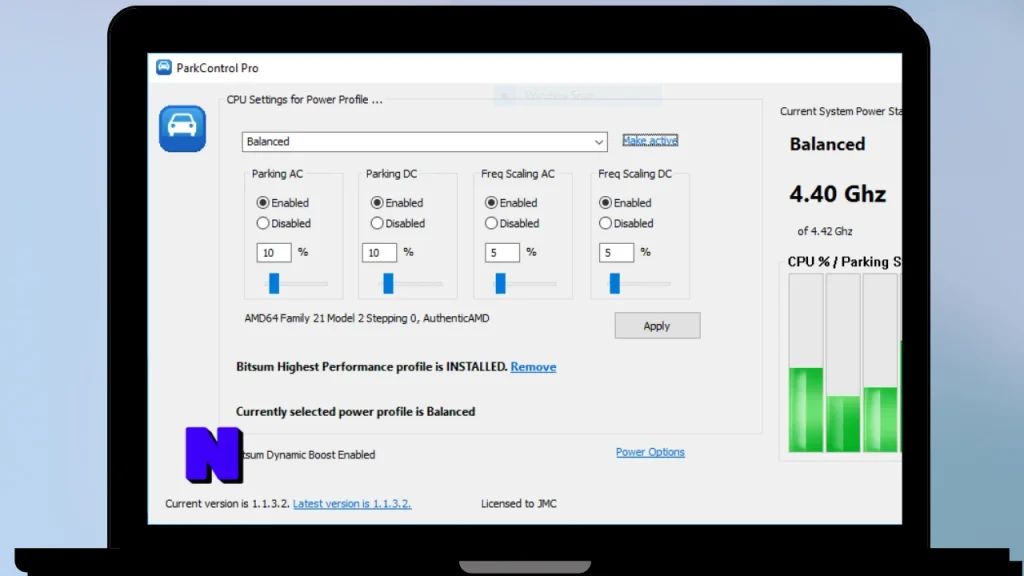The width and height of the screenshot is (1024, 576).
Task: Click the Apply button
Action: (657, 326)
